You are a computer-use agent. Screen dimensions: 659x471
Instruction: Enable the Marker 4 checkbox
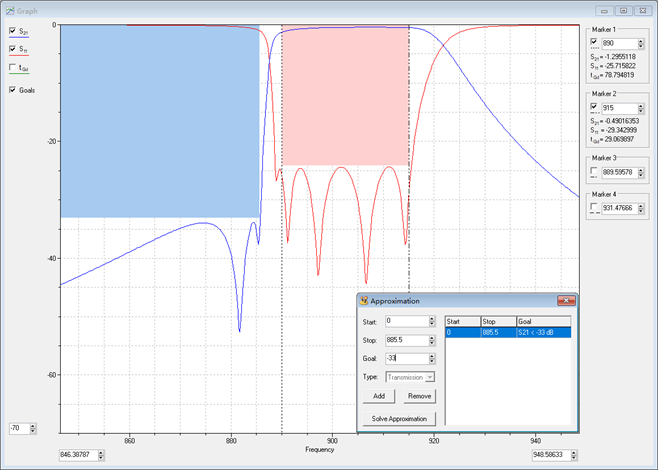(595, 207)
